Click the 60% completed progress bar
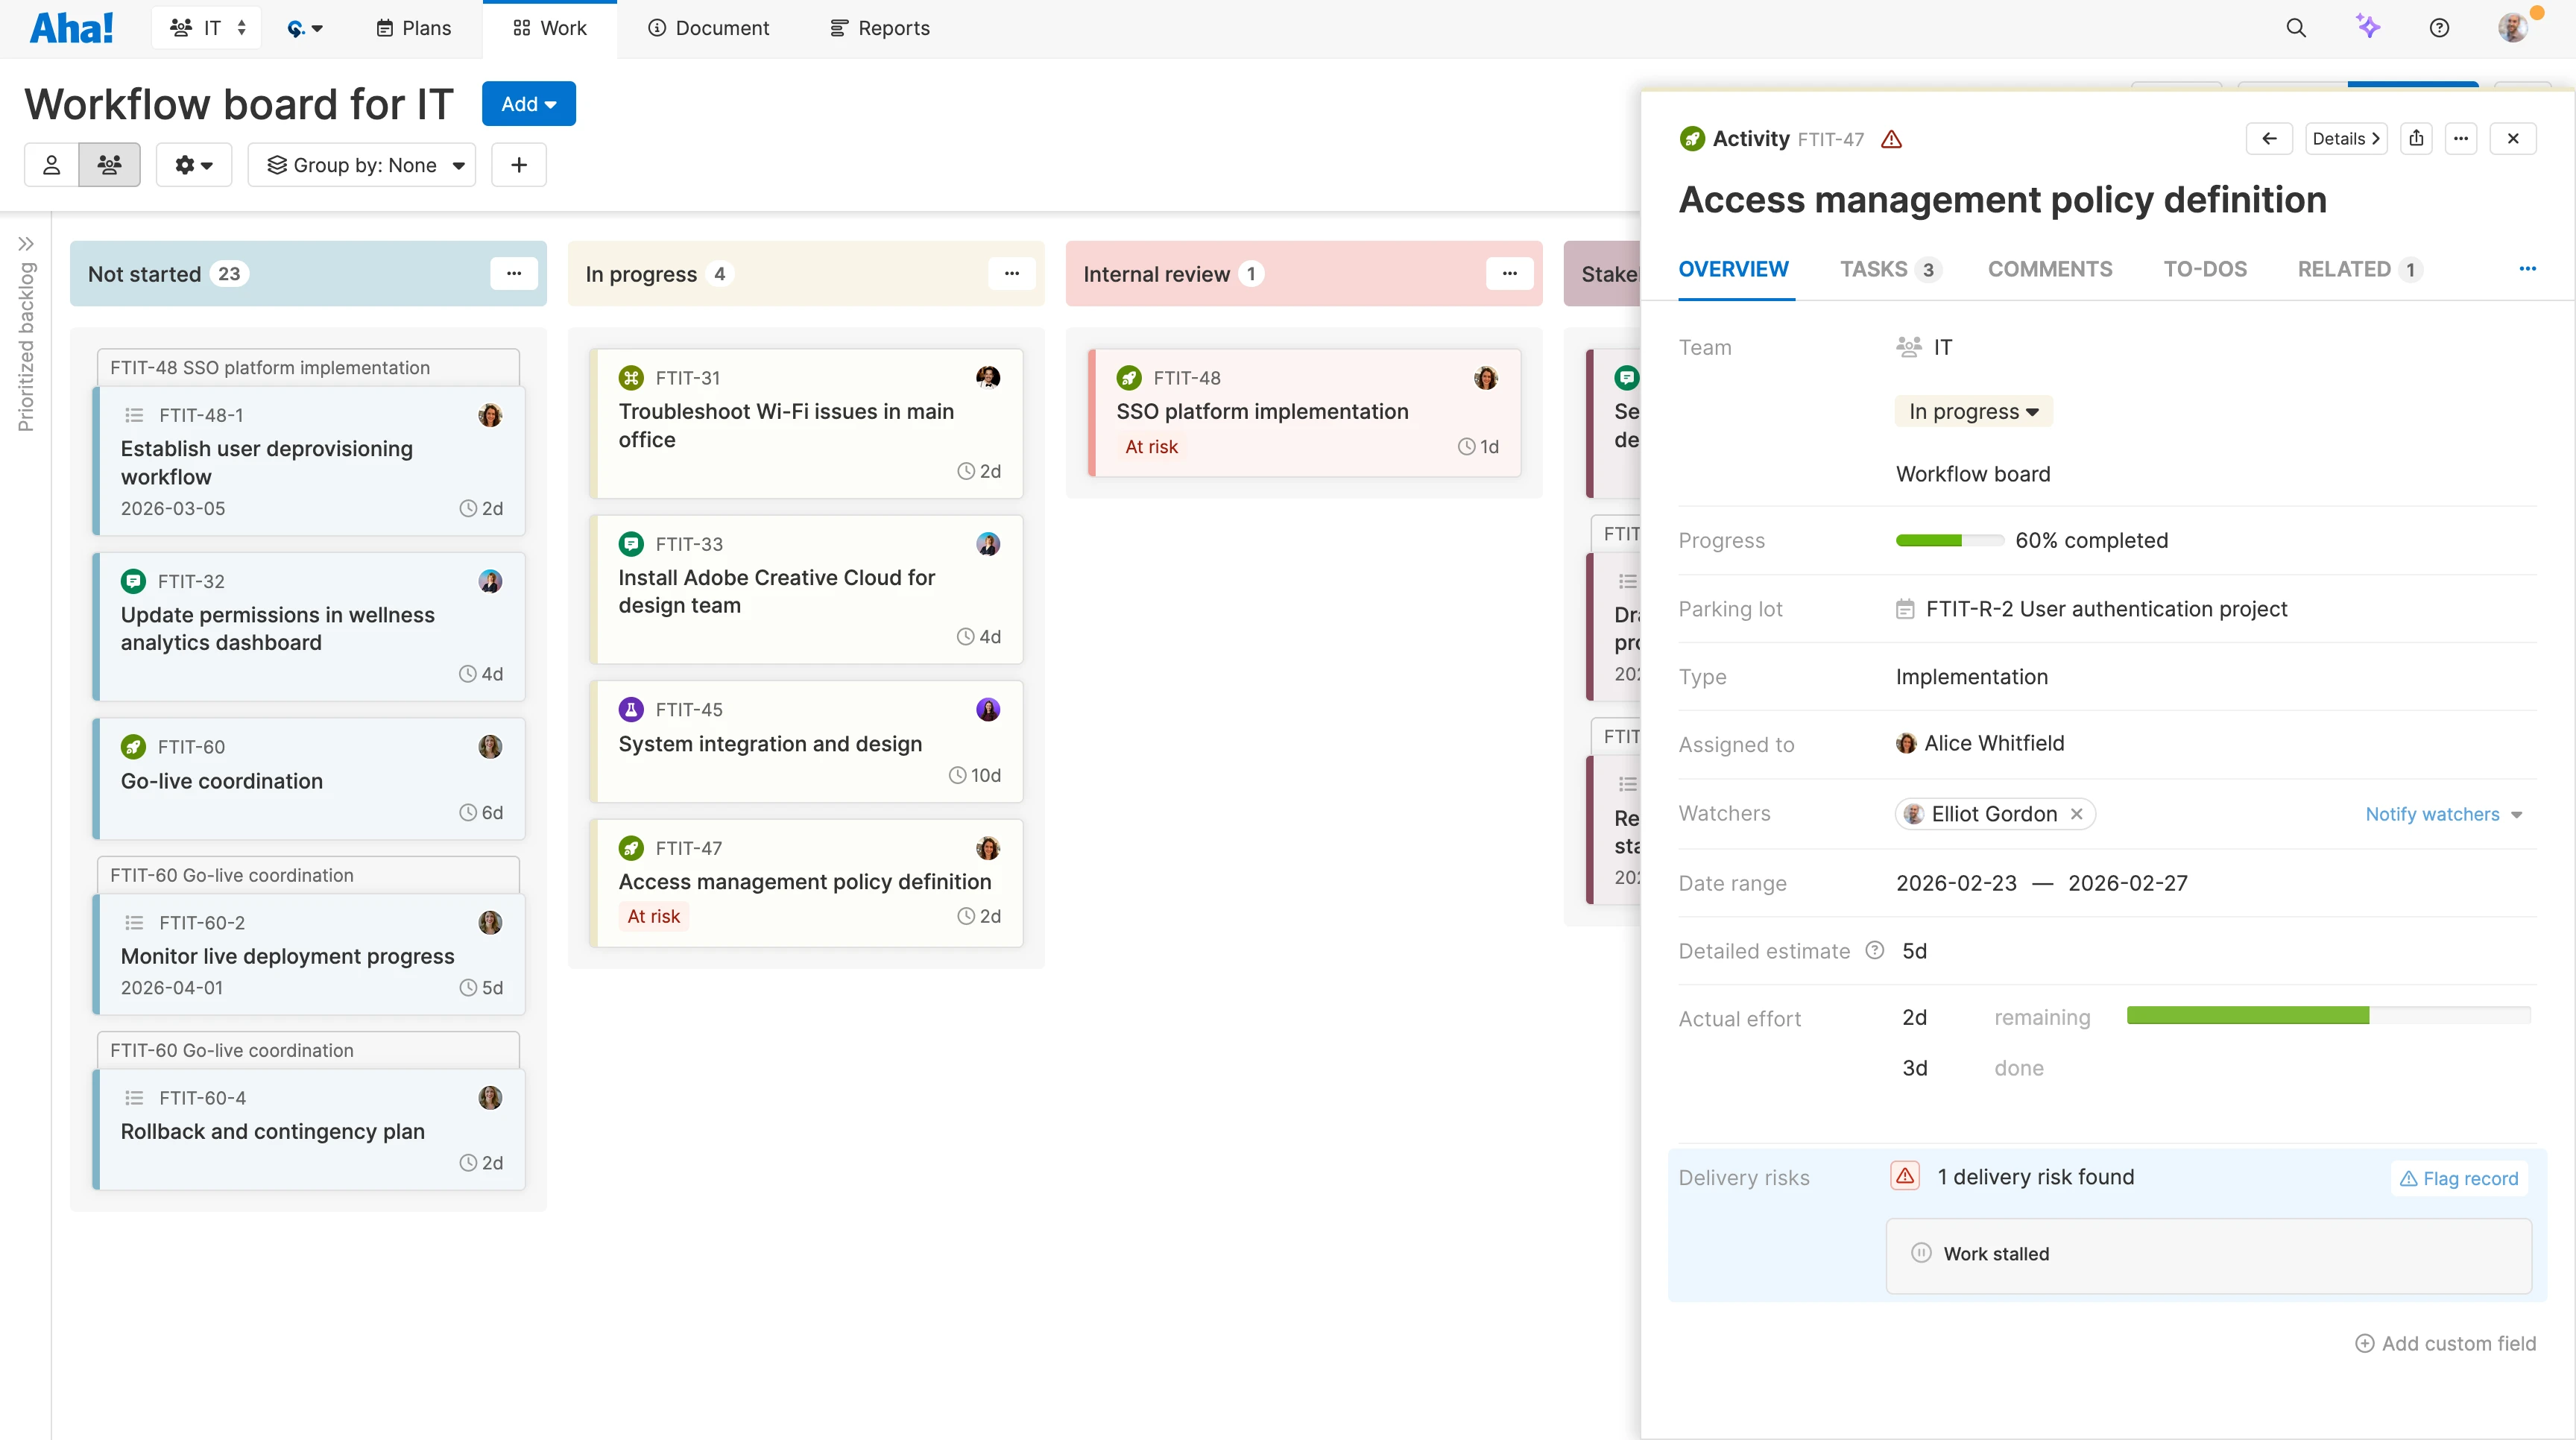This screenshot has height=1440, width=2576. point(1948,540)
